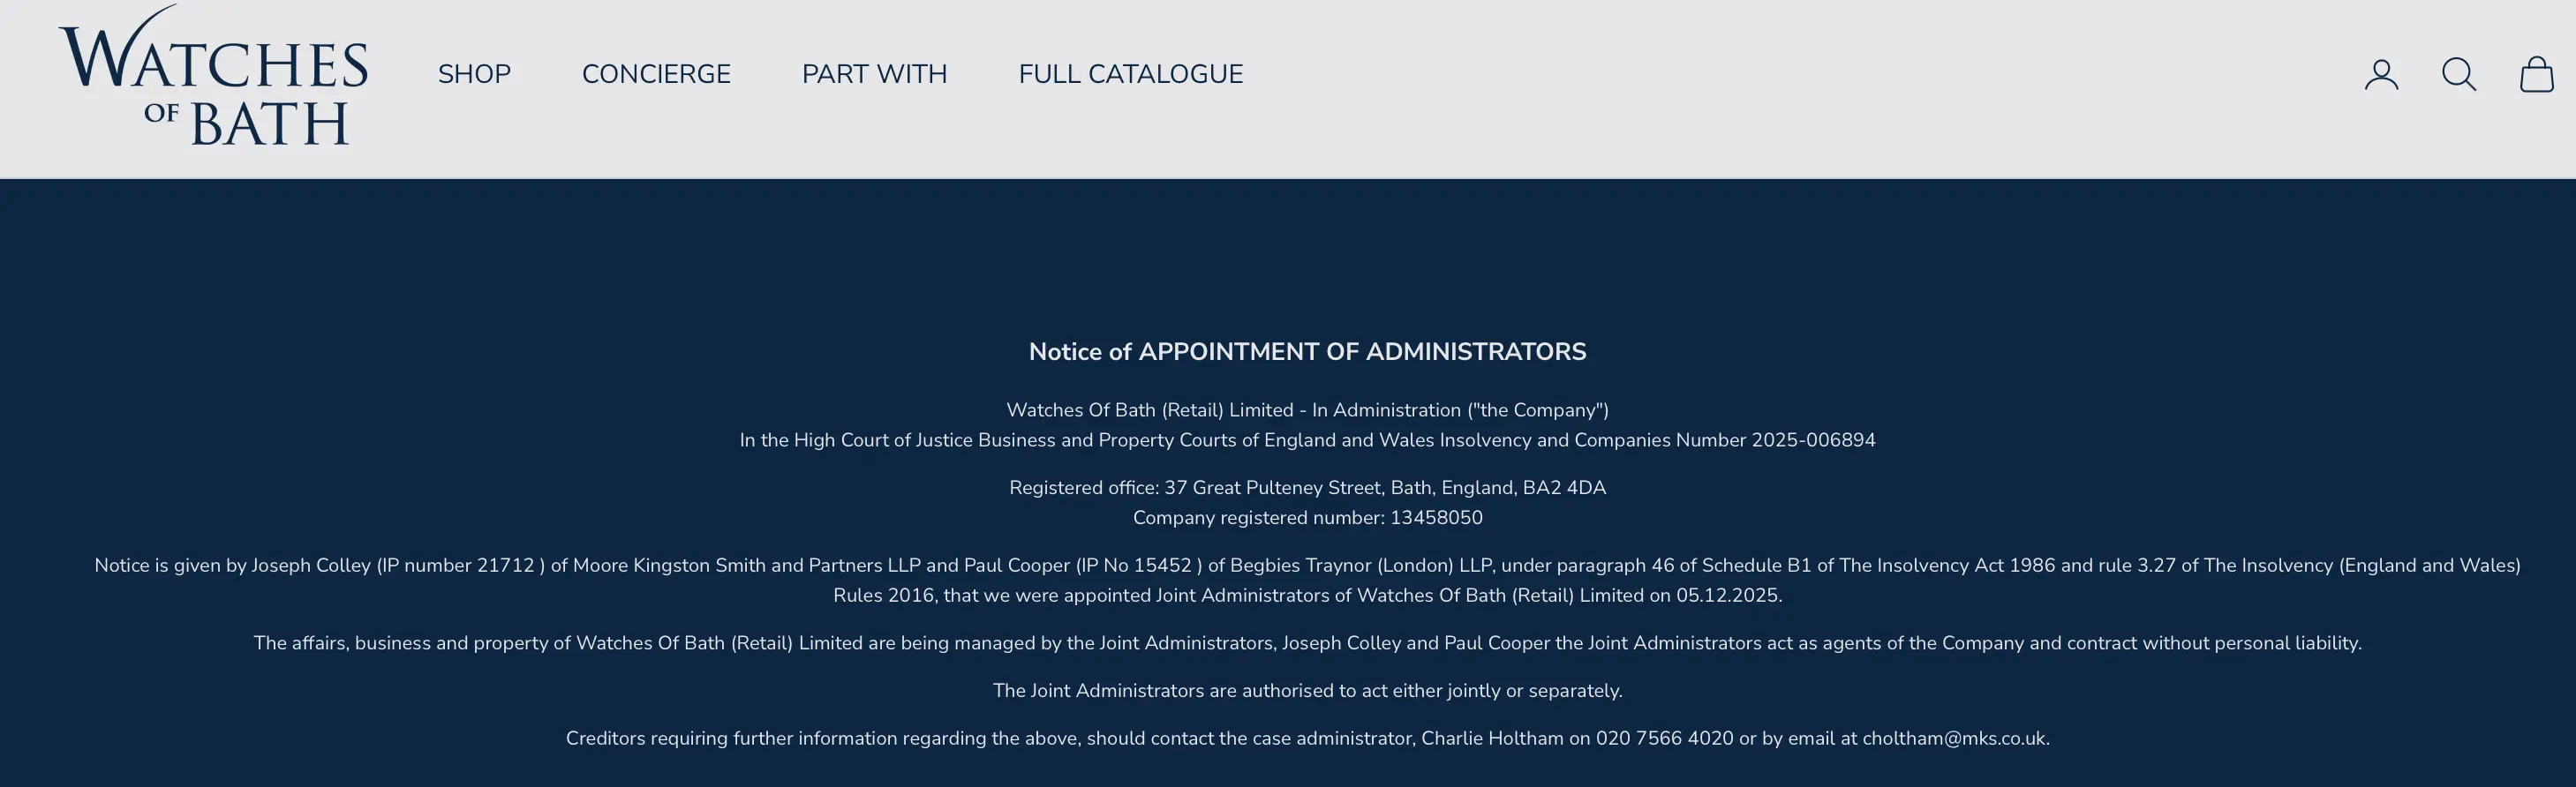
Task: Click the registered office address line
Action: point(1307,488)
